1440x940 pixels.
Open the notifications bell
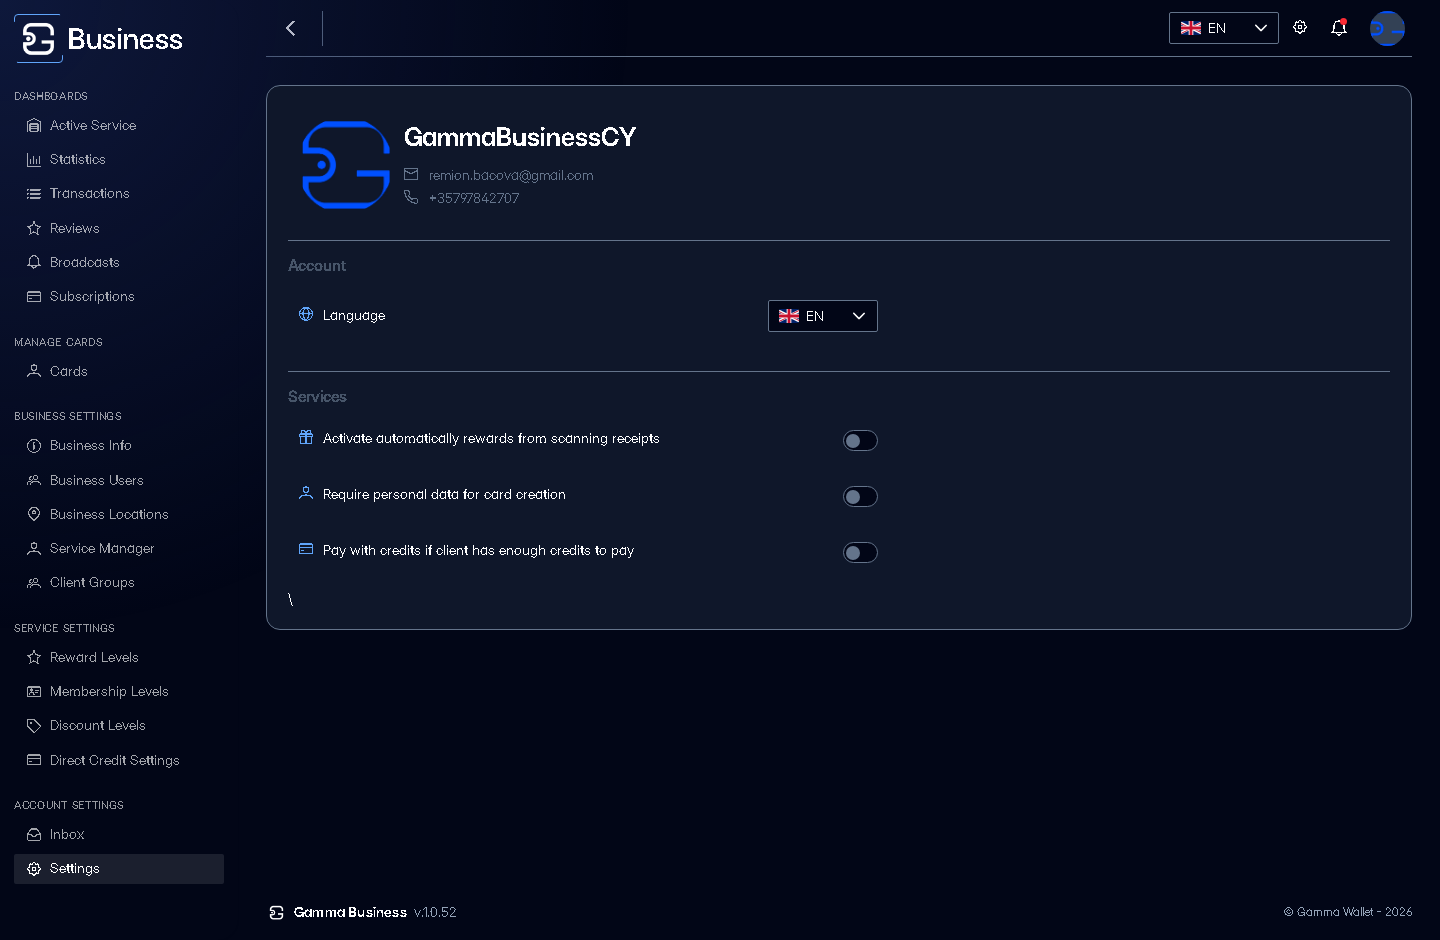(x=1339, y=28)
